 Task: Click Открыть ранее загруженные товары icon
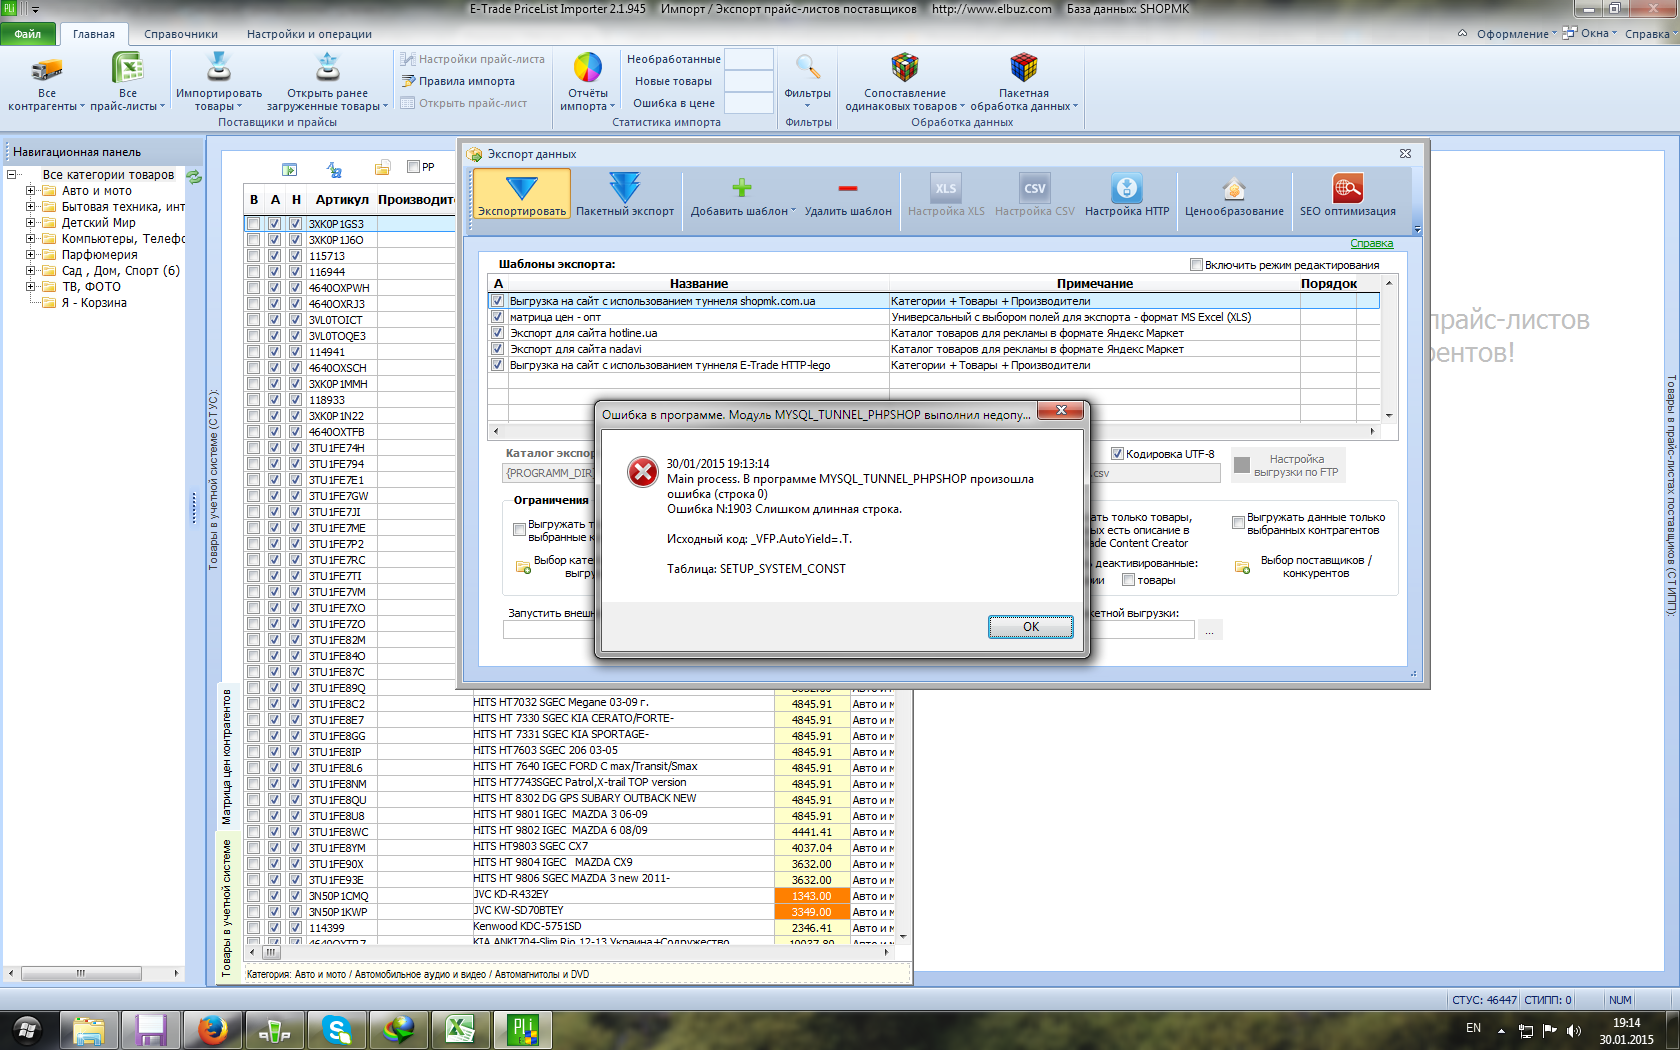(328, 67)
